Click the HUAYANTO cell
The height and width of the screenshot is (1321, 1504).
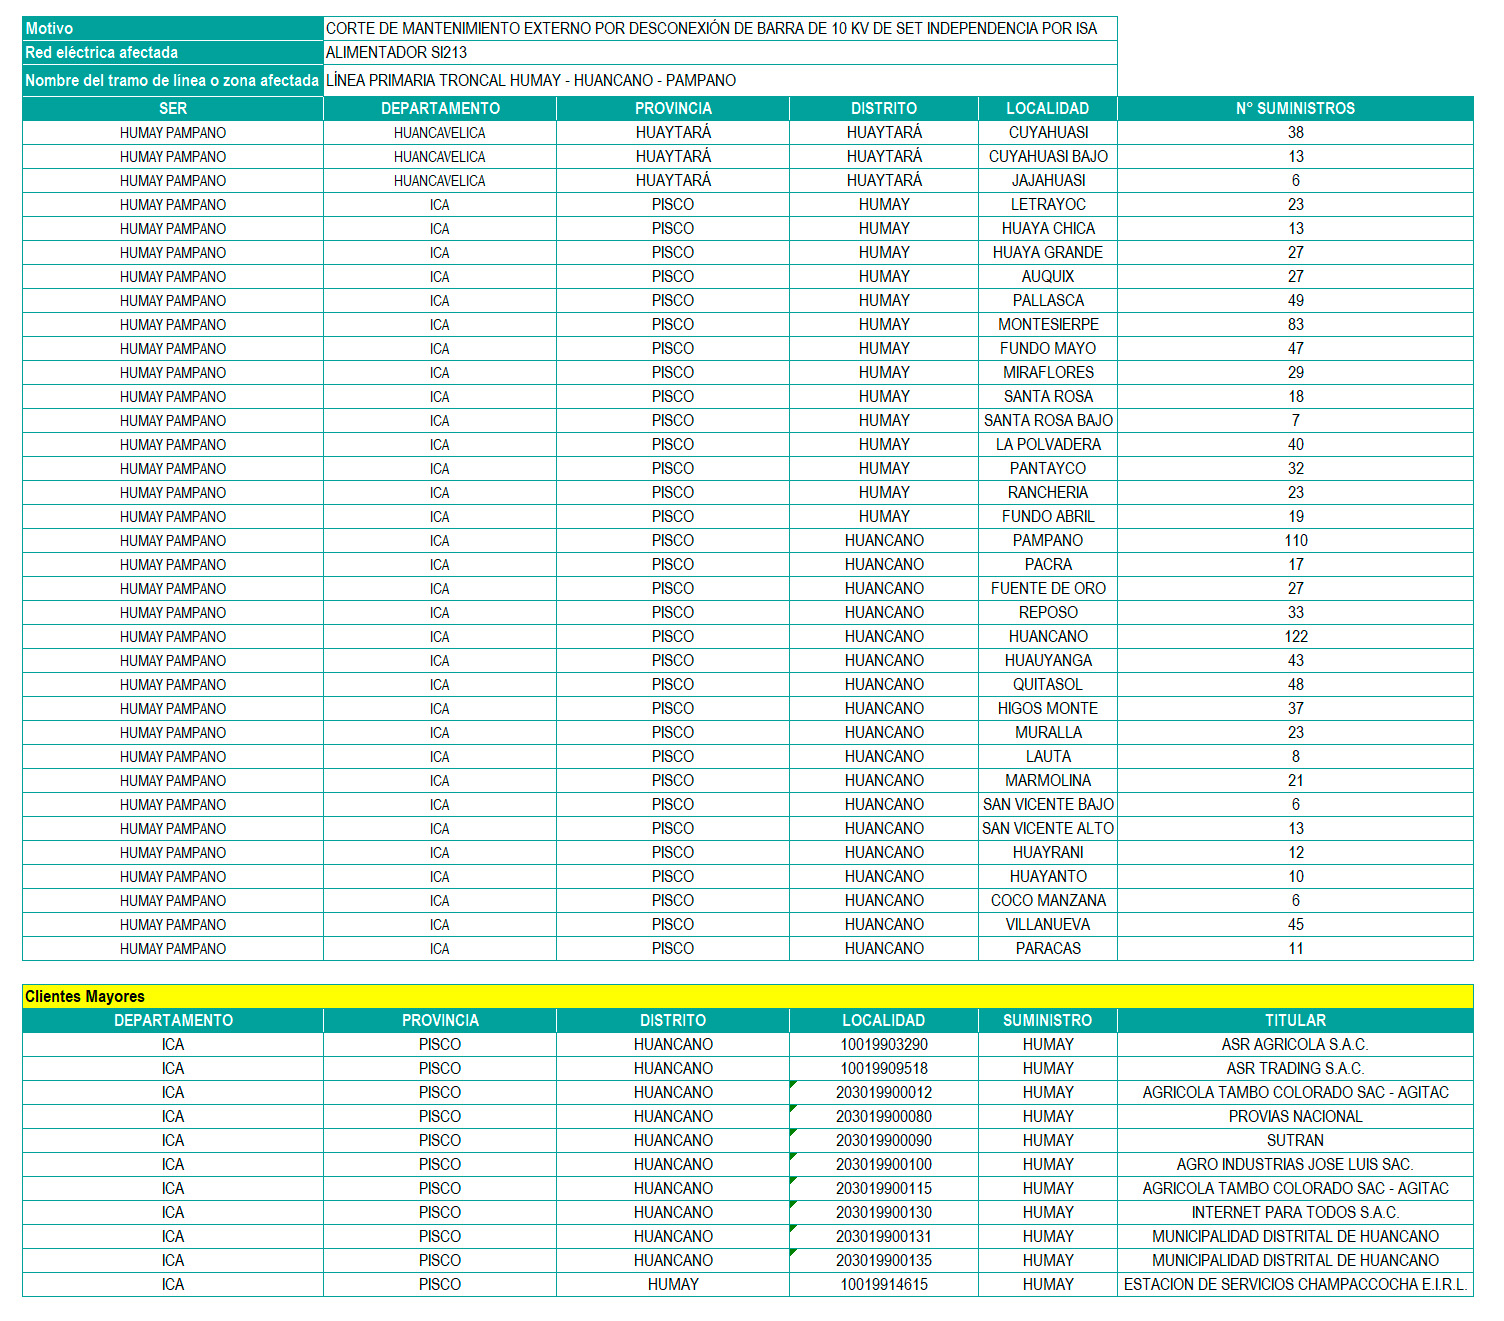point(1048,877)
